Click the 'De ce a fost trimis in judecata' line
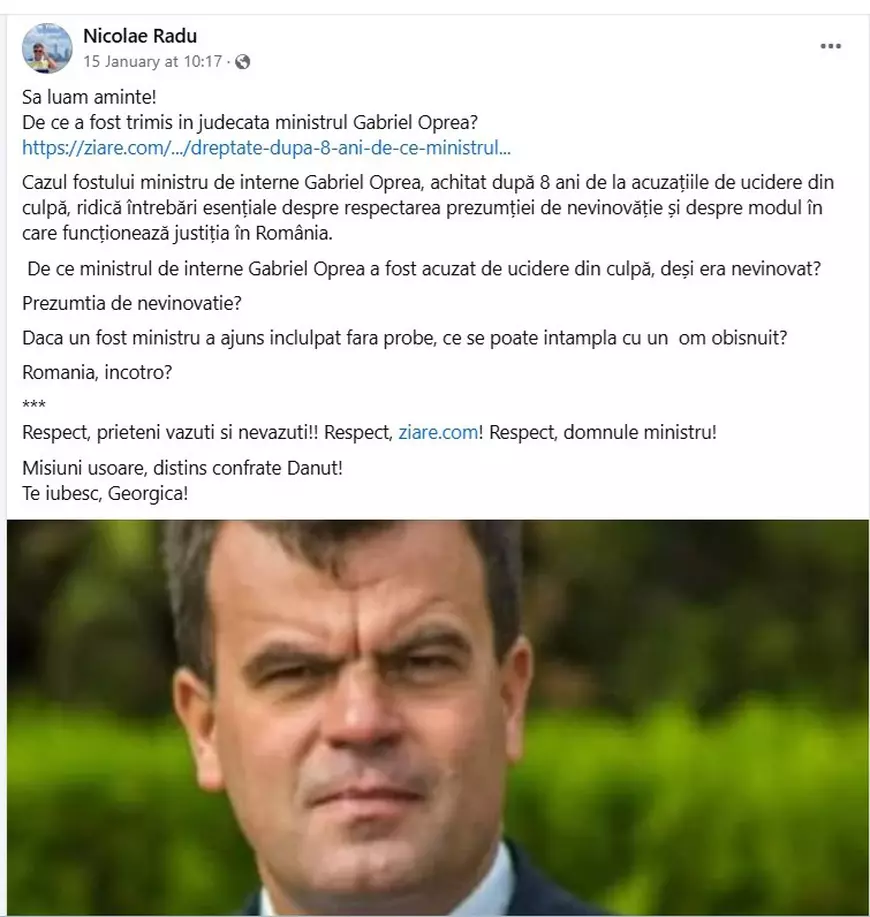870x917 pixels. click(x=250, y=123)
